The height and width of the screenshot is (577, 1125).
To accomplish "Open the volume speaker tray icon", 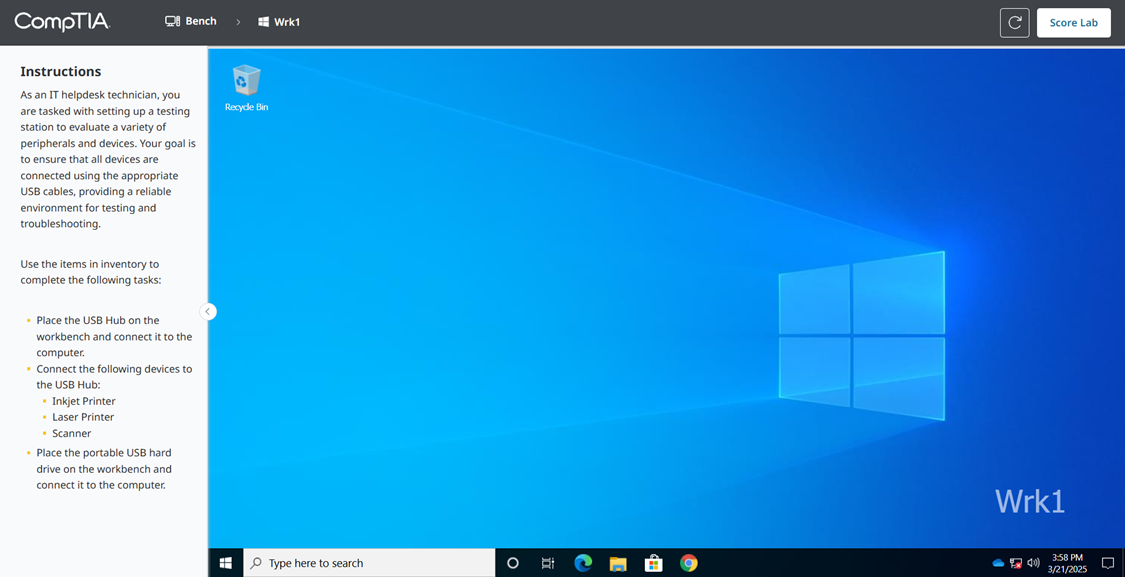I will tap(1033, 563).
